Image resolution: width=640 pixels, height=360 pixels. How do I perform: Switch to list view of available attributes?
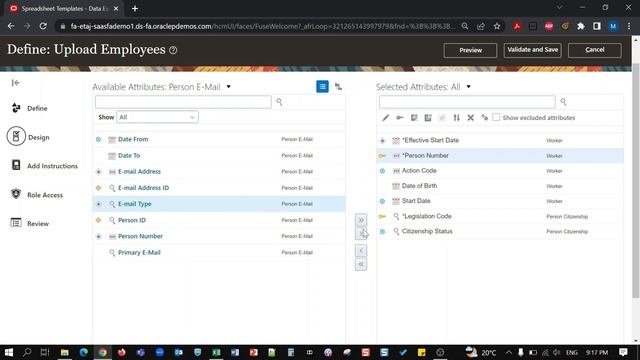(x=322, y=87)
